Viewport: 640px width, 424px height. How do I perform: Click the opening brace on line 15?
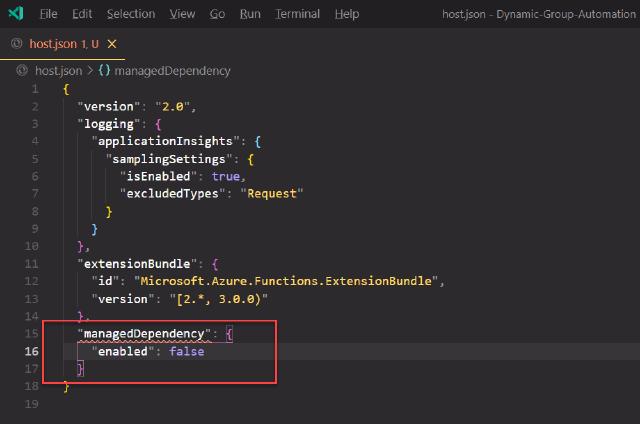229,334
